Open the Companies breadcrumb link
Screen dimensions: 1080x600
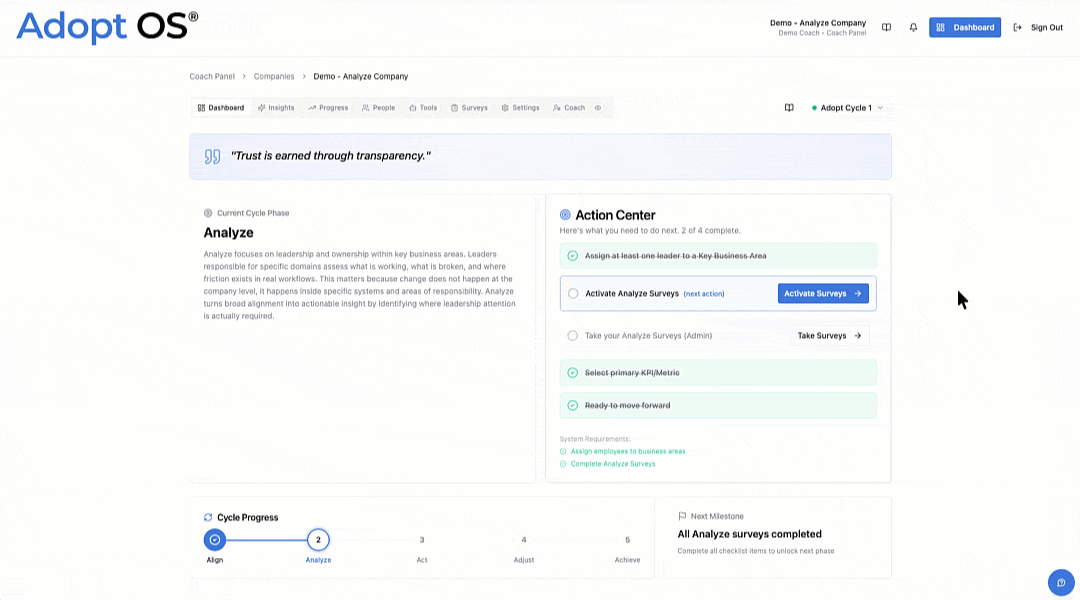[274, 76]
